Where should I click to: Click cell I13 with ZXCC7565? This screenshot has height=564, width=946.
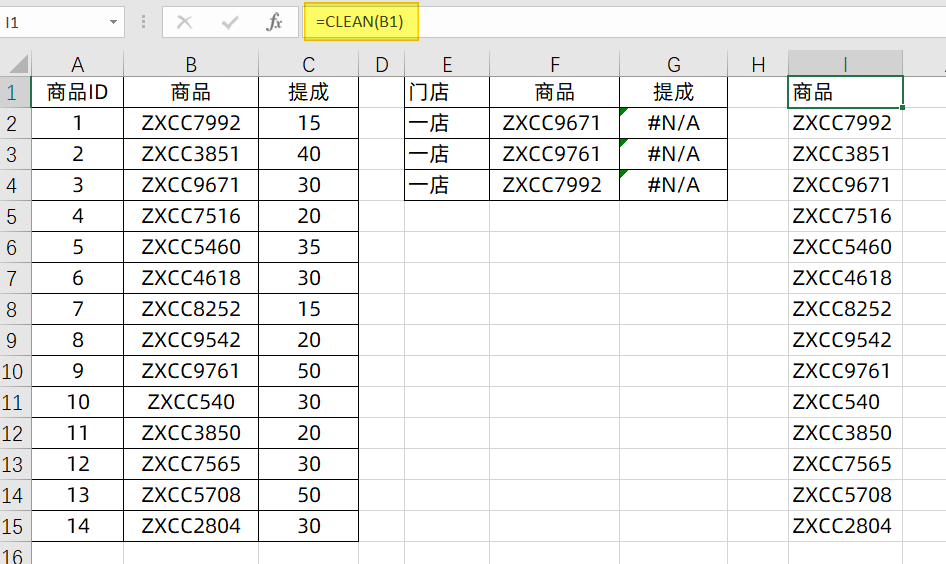click(x=845, y=464)
